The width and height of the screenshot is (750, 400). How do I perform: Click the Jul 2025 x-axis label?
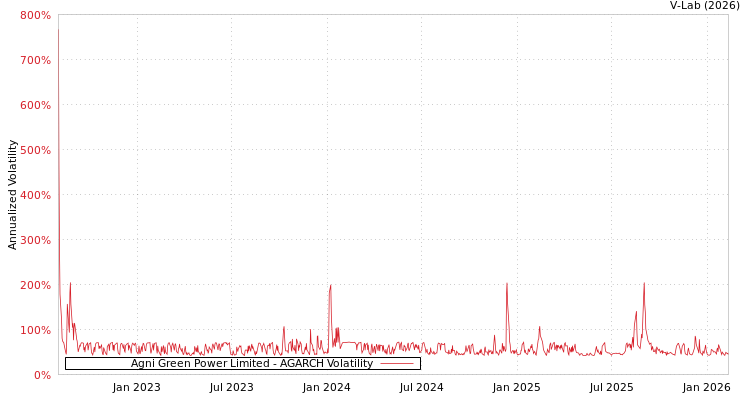click(611, 387)
